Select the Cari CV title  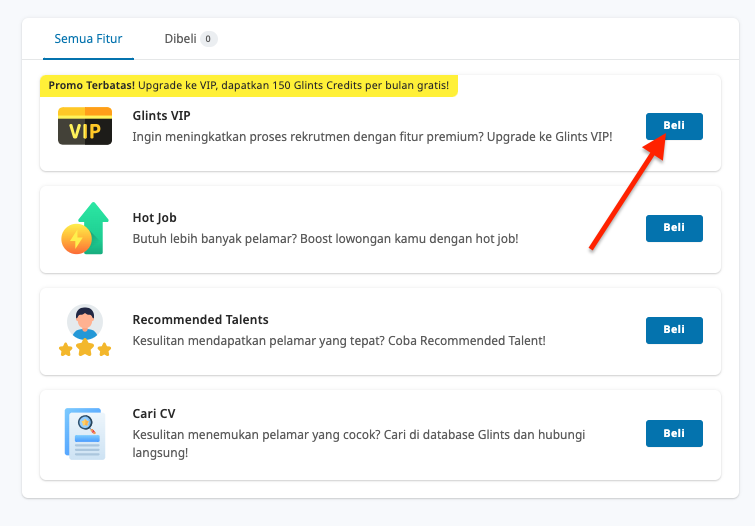pyautogui.click(x=154, y=414)
